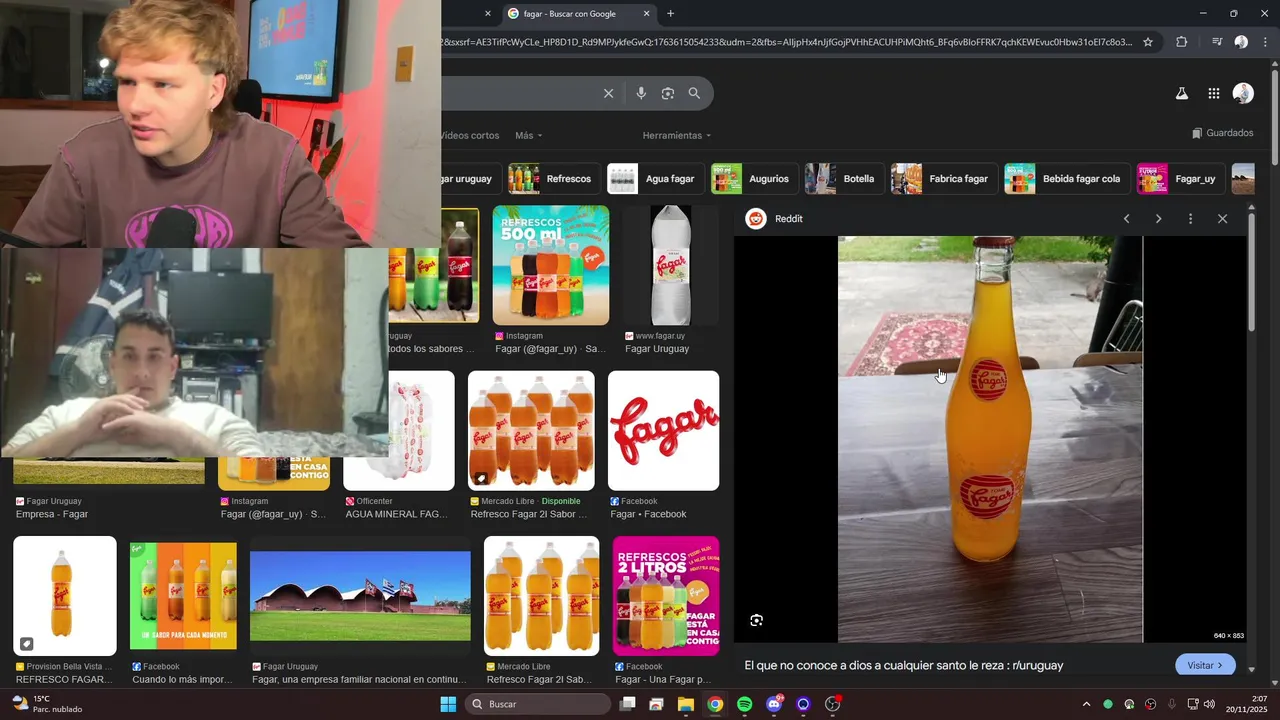Open Discord from the taskbar

pos(773,704)
